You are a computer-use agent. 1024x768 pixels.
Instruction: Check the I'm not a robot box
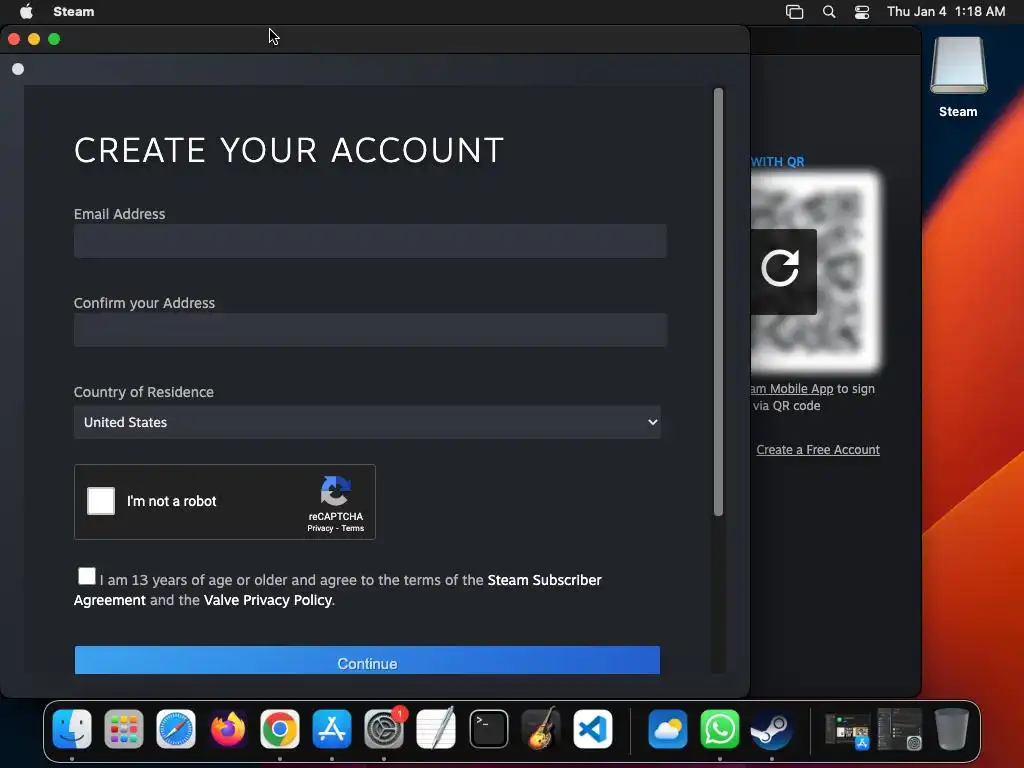(x=101, y=501)
